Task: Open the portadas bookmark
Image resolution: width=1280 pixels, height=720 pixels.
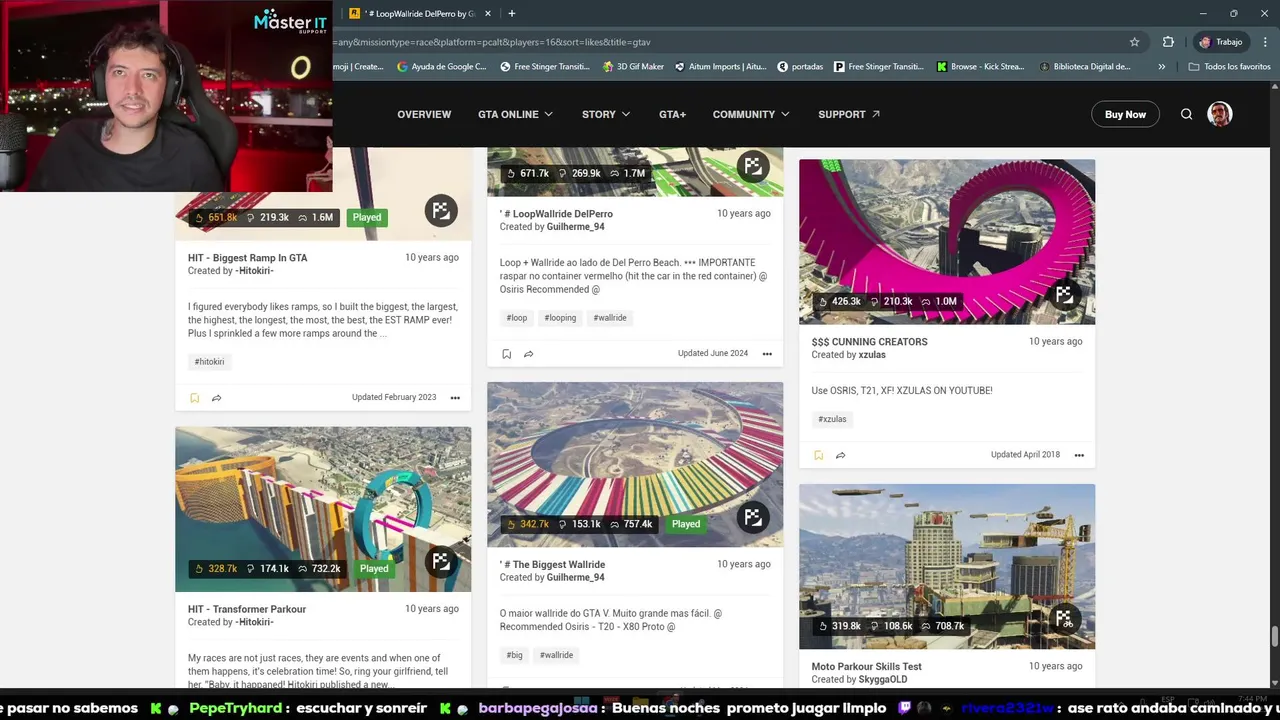Action: pos(800,67)
